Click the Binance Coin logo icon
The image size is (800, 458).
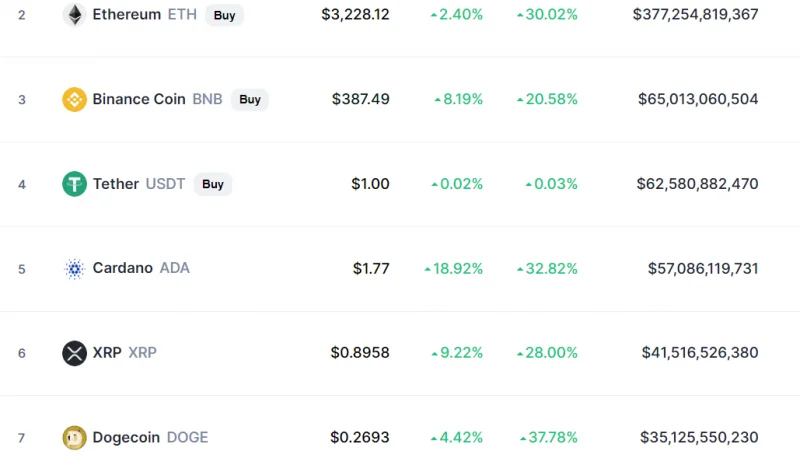point(74,99)
